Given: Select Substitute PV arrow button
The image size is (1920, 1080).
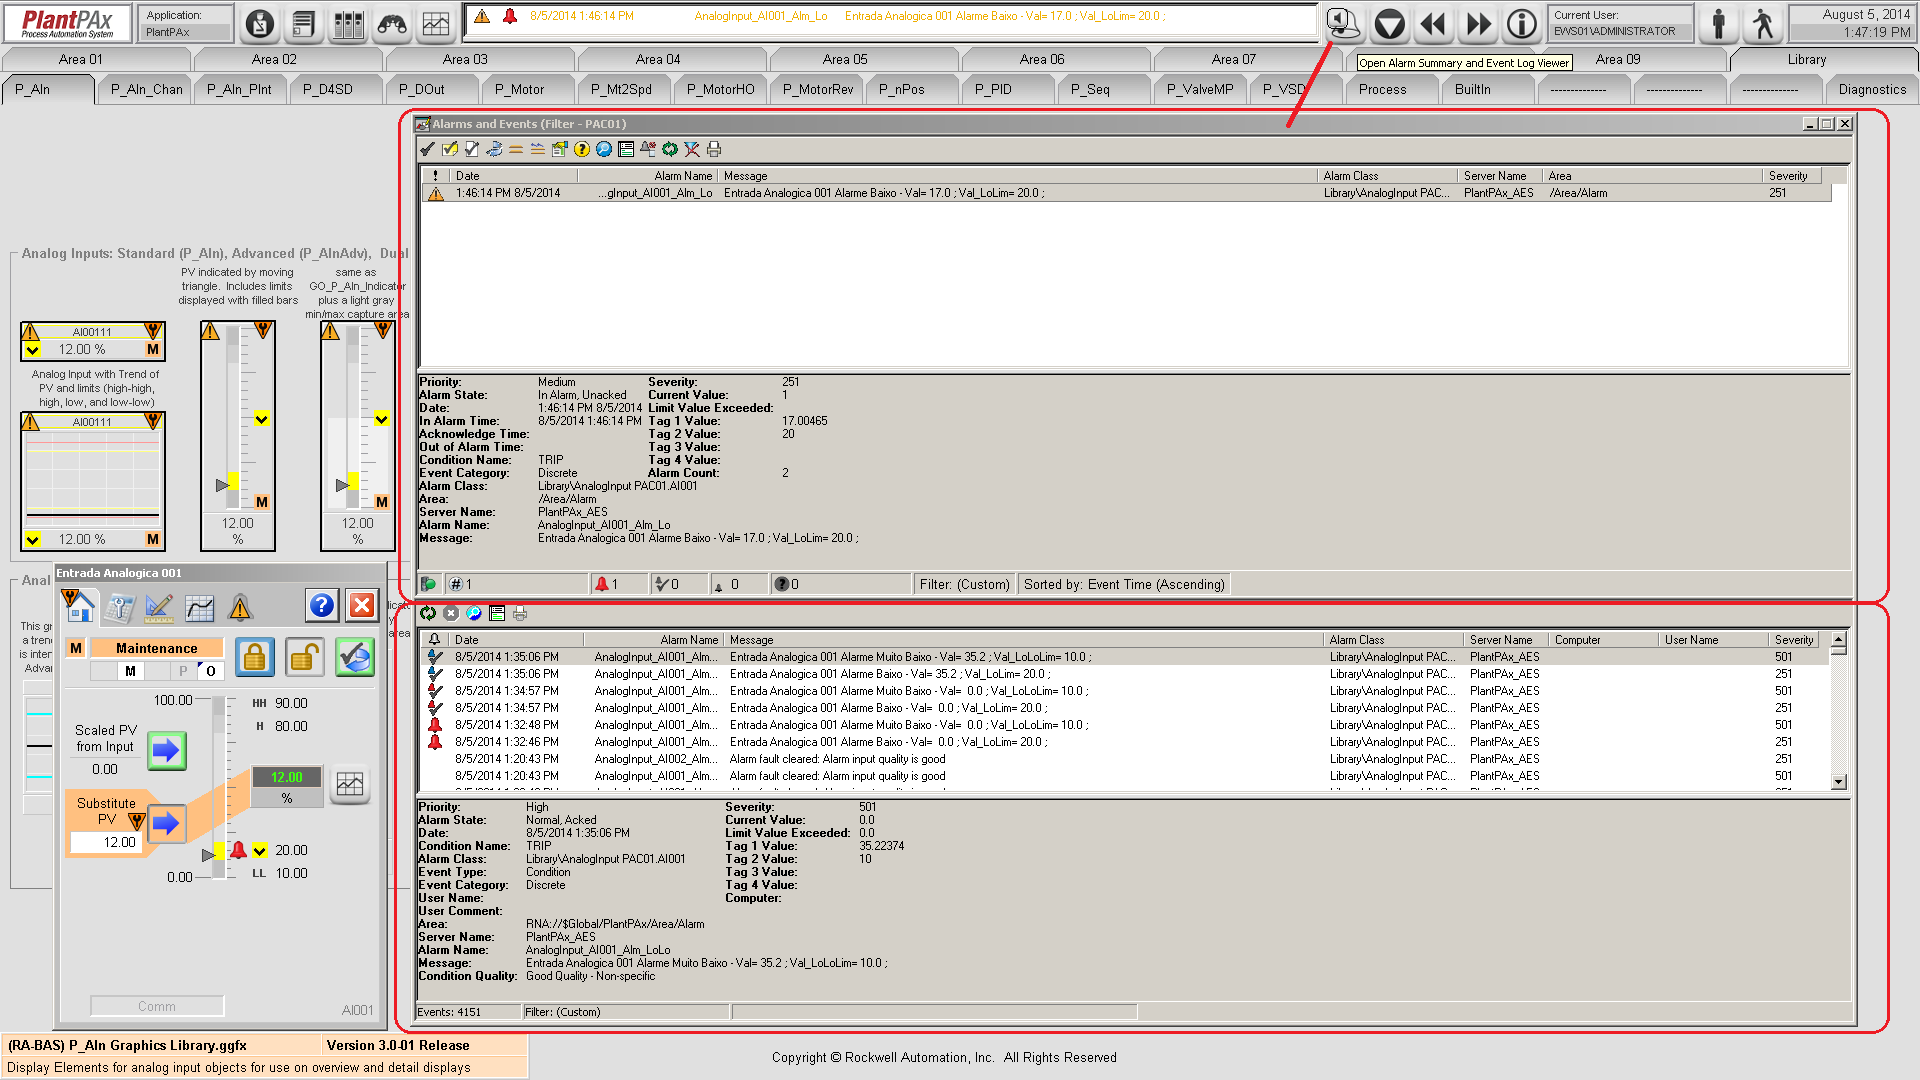Looking at the screenshot, I should pyautogui.click(x=166, y=823).
